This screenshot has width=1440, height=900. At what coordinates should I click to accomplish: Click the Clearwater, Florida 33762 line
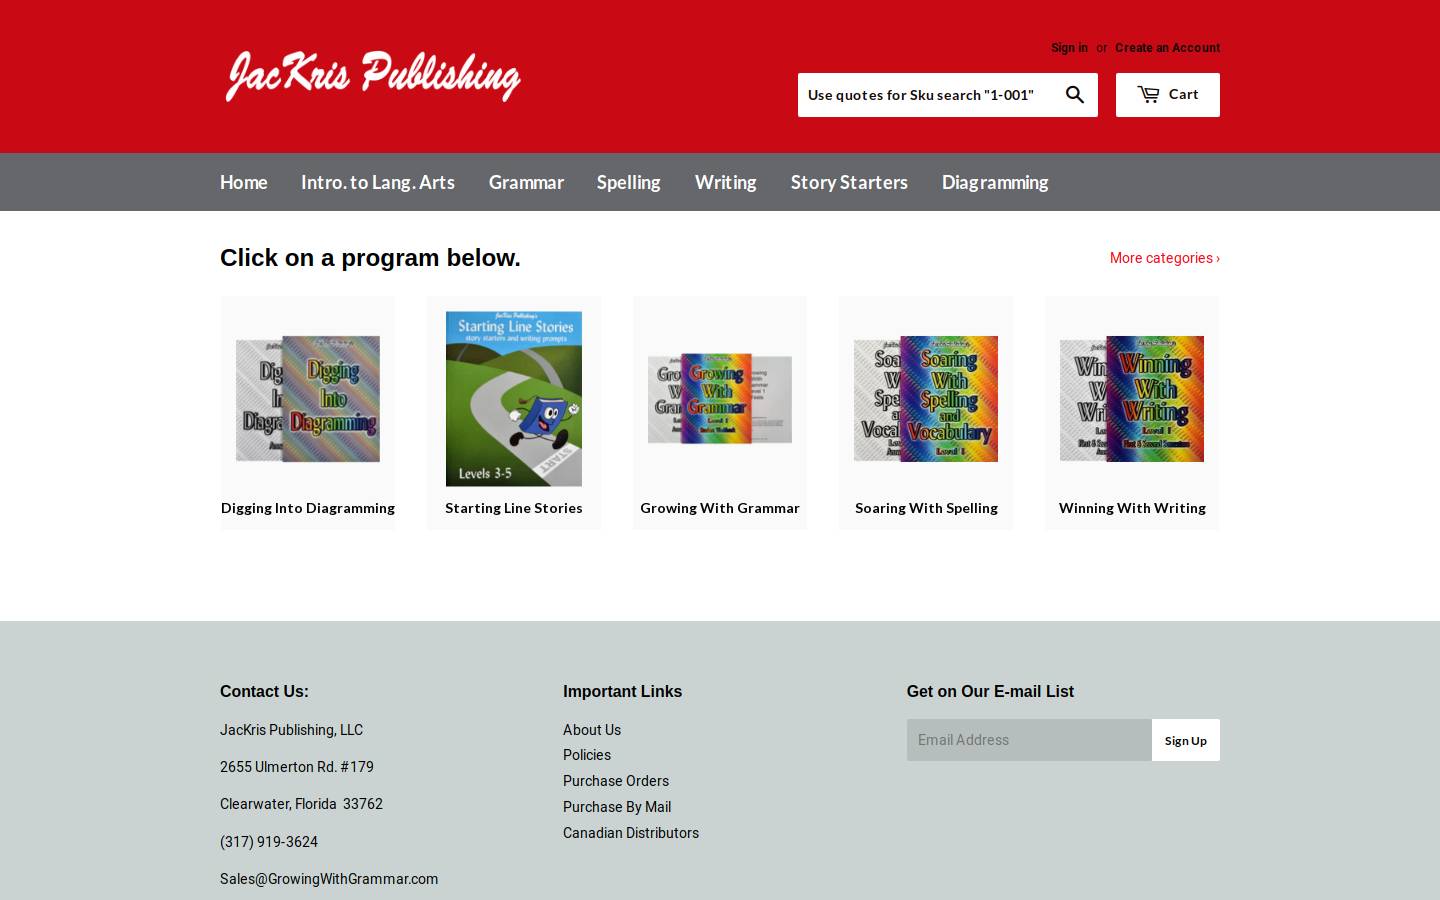(x=301, y=804)
